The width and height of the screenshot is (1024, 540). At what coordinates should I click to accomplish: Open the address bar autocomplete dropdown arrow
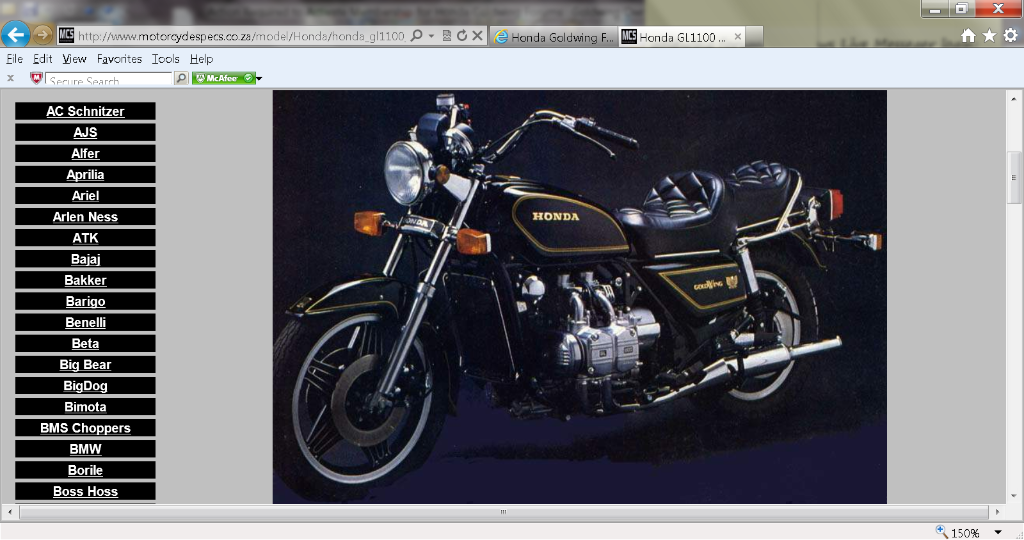coord(431,37)
